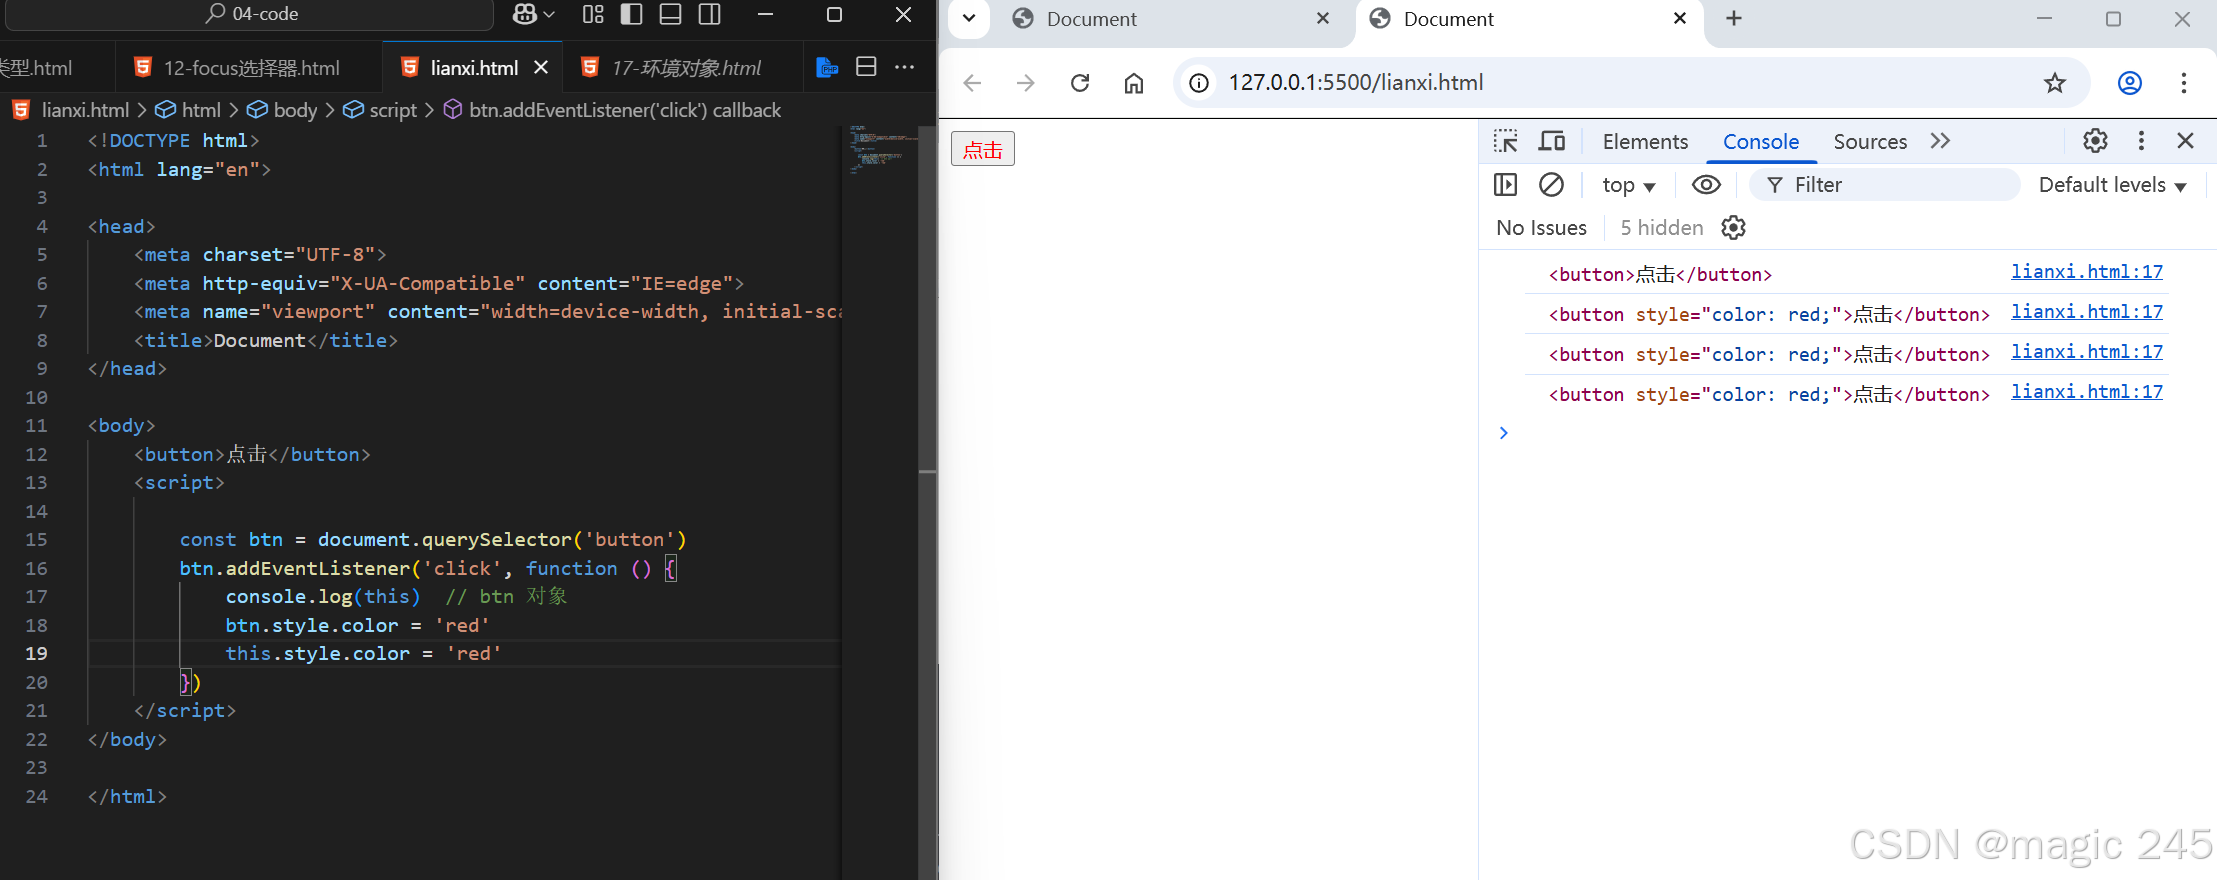Open a new Chrome tab with plus icon
This screenshot has height=880, width=2217.
coord(1734,18)
